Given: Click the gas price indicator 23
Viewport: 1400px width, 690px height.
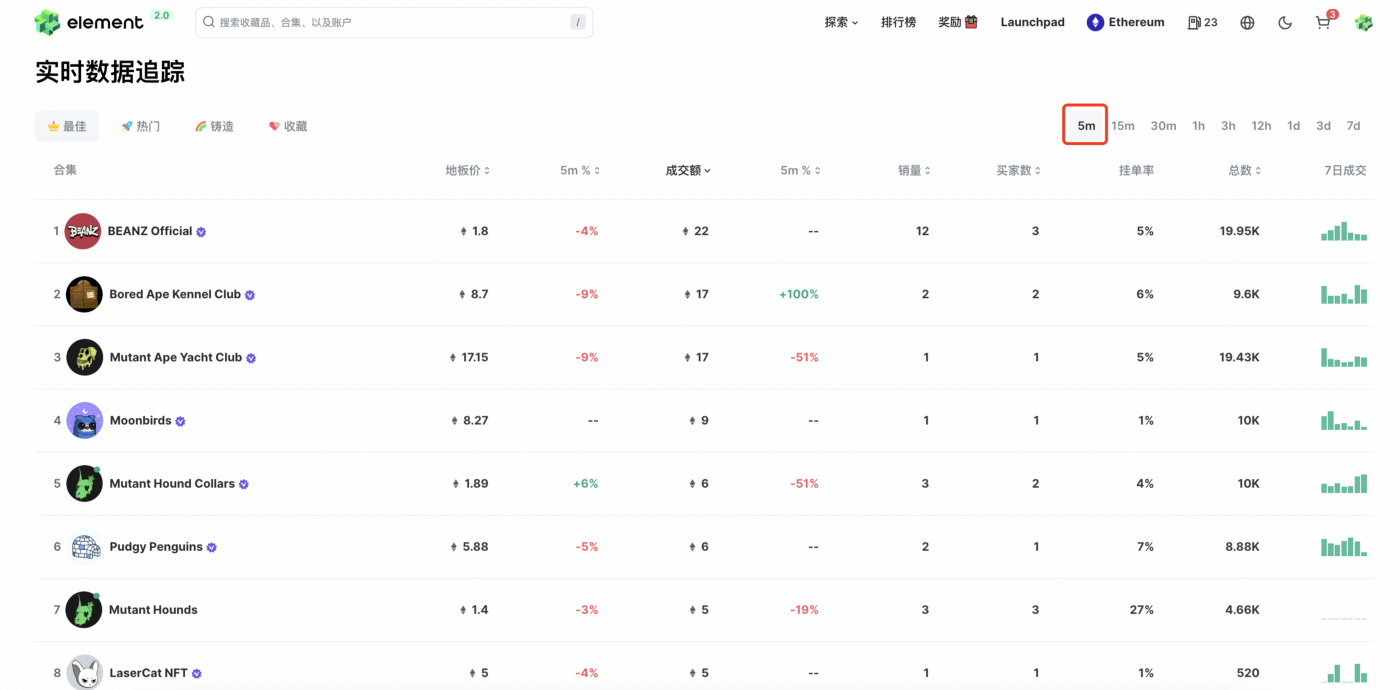Looking at the screenshot, I should pyautogui.click(x=1202, y=22).
